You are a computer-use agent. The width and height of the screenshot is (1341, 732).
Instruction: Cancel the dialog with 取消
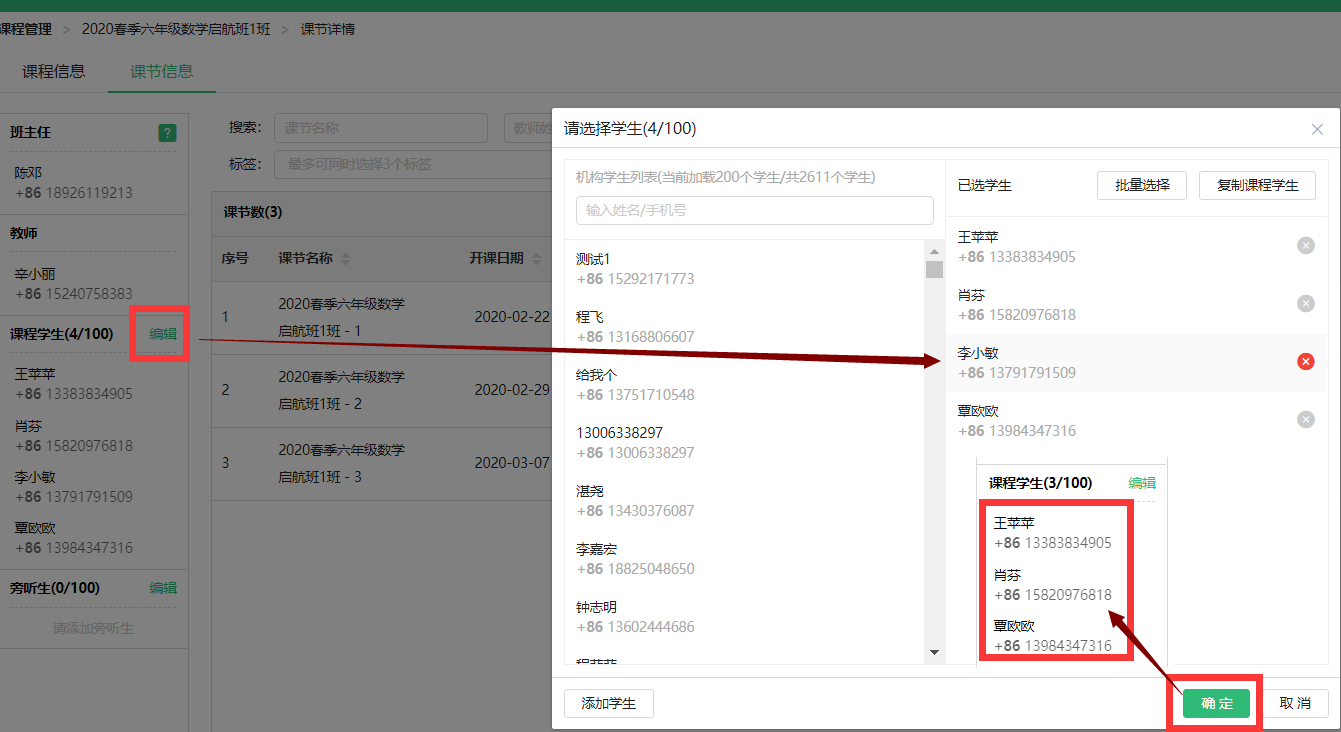pyautogui.click(x=1296, y=703)
